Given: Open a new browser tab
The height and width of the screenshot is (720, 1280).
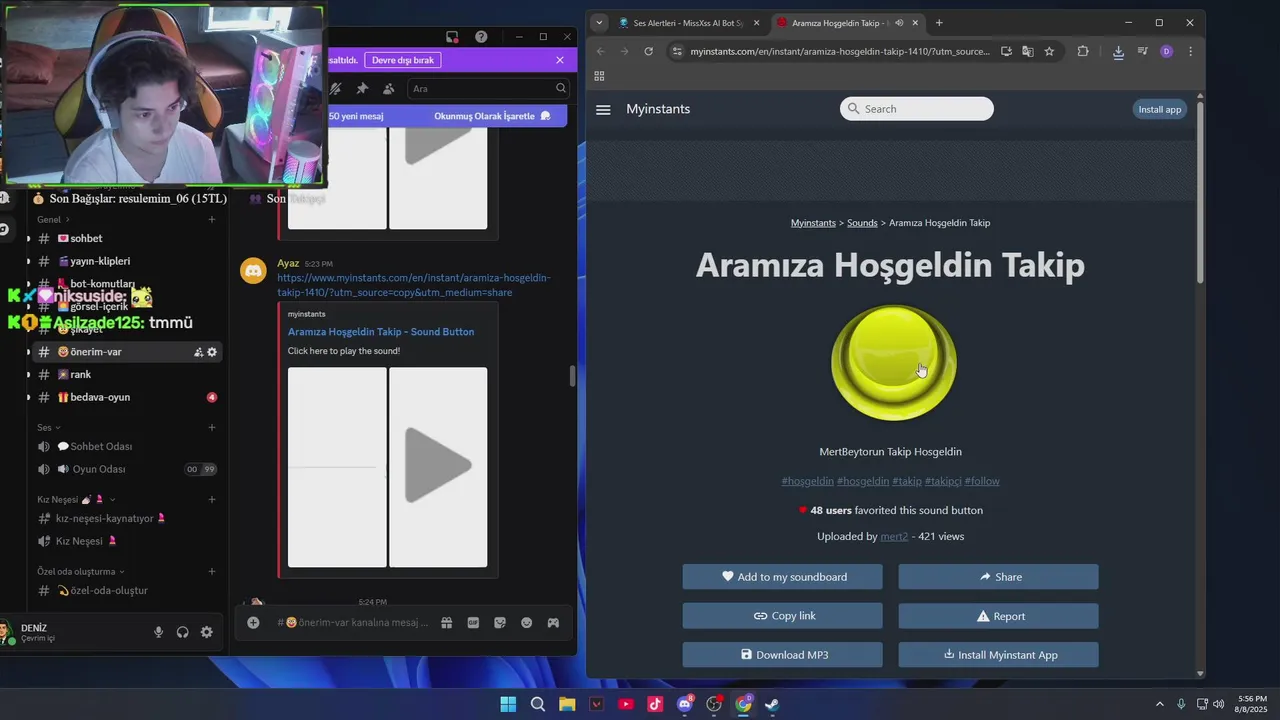Looking at the screenshot, I should [939, 23].
